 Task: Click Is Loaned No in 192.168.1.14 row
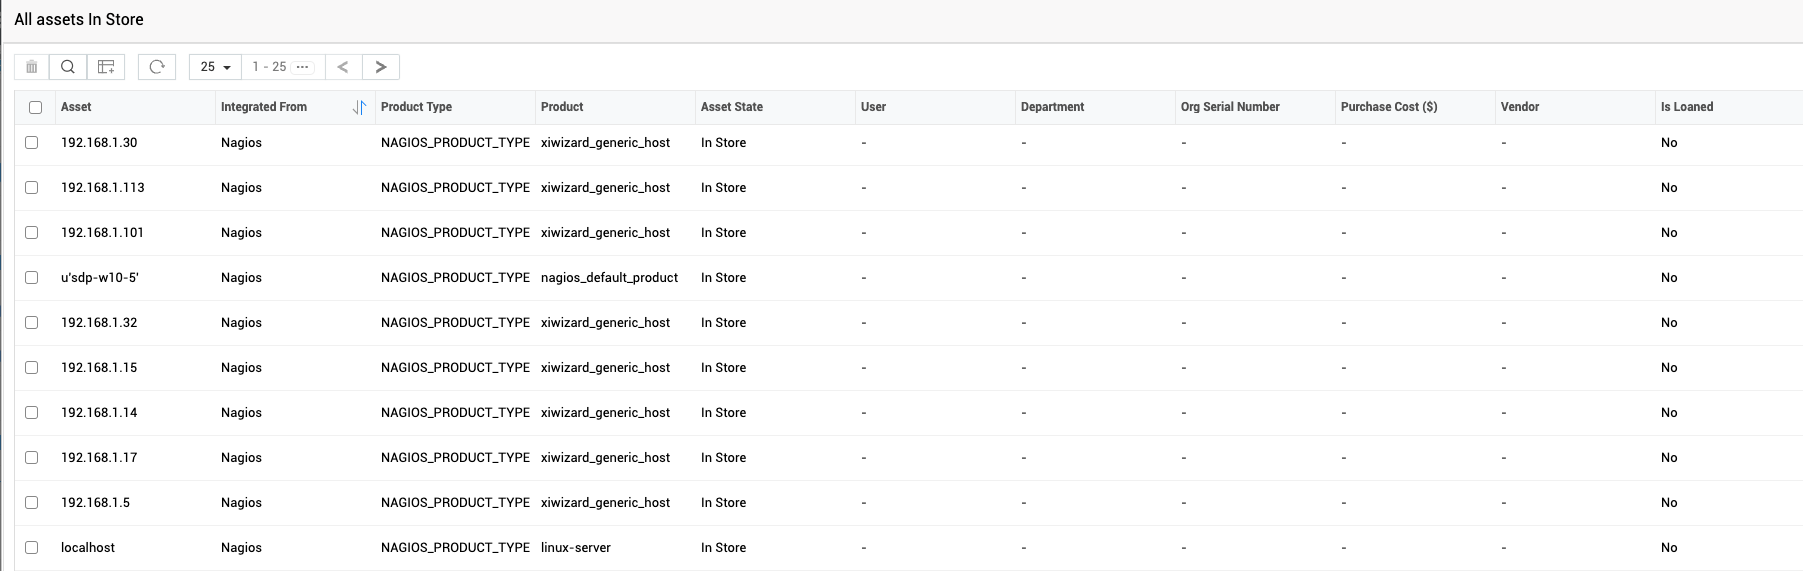[x=1669, y=413]
